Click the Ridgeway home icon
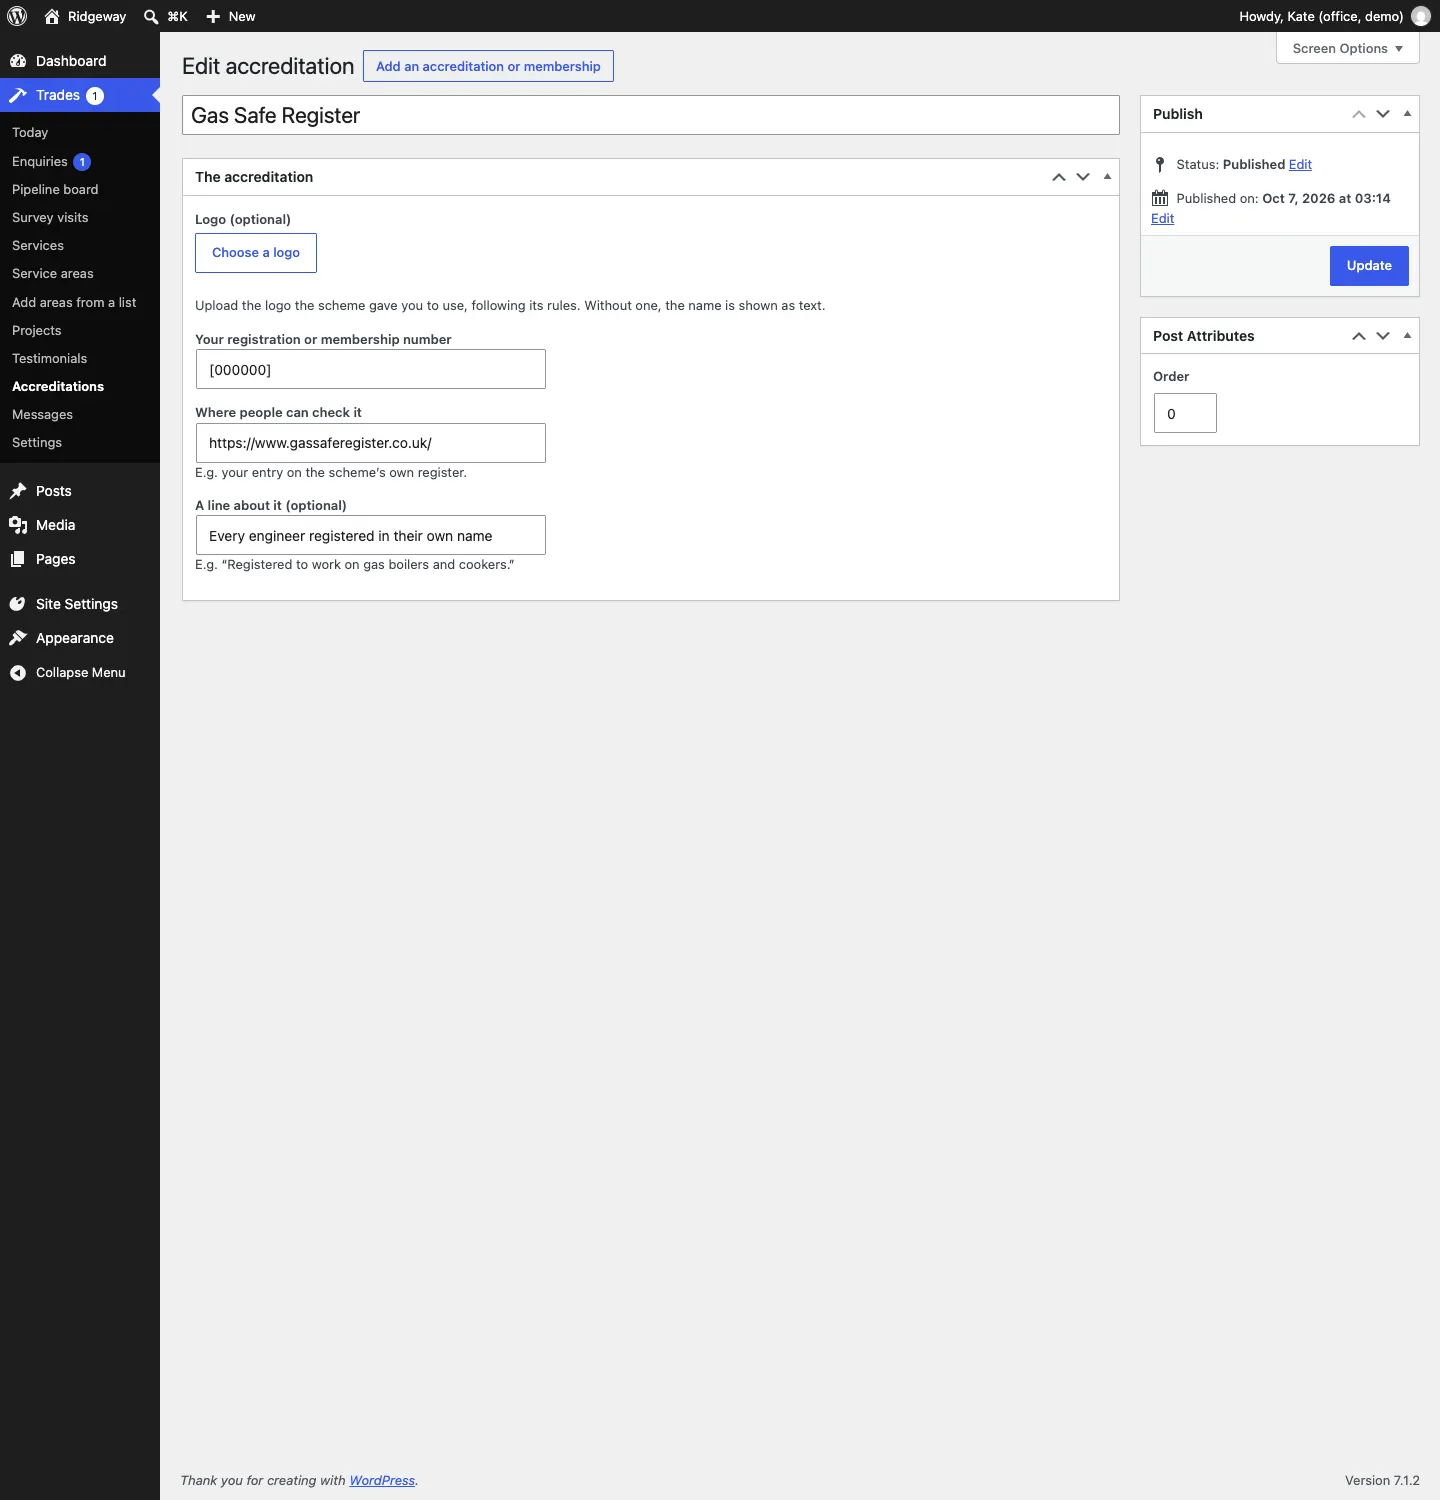Screen dimensions: 1440x1500 point(52,16)
